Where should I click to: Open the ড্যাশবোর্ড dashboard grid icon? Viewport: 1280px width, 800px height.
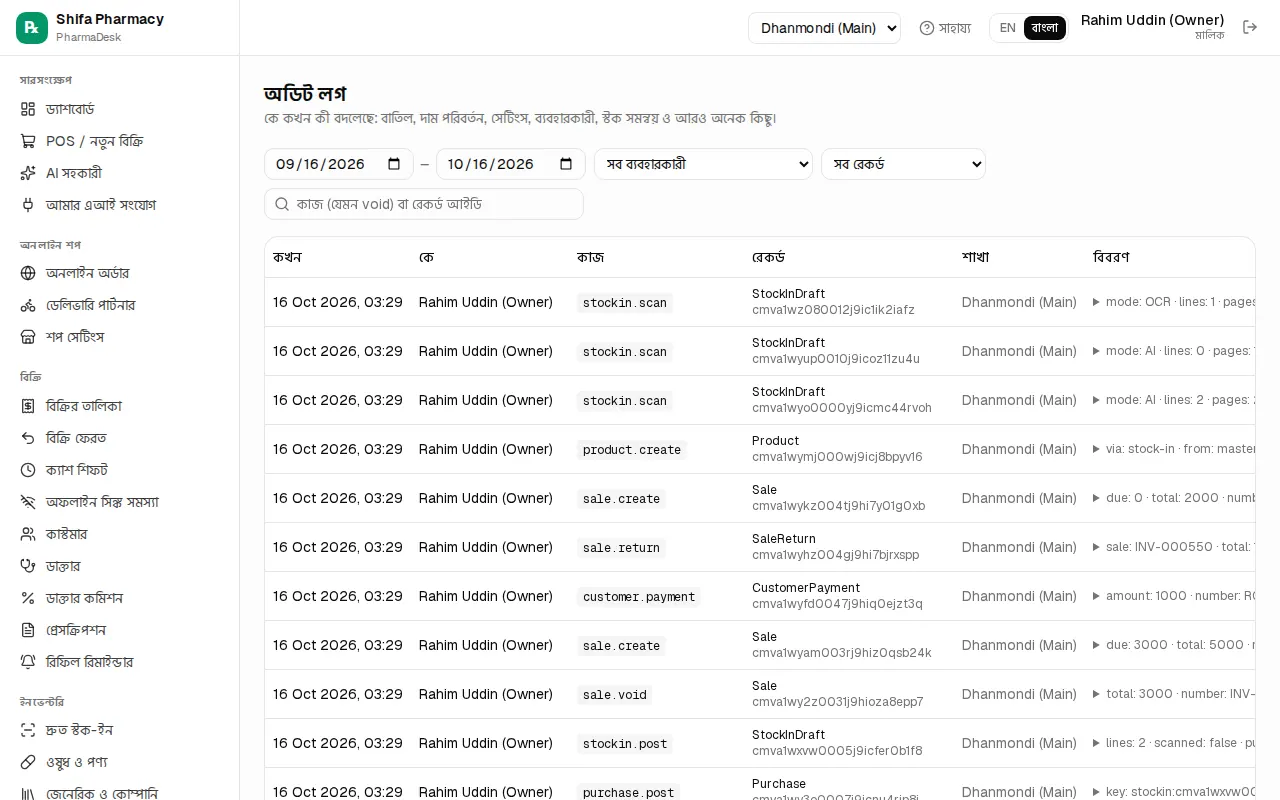click(28, 109)
